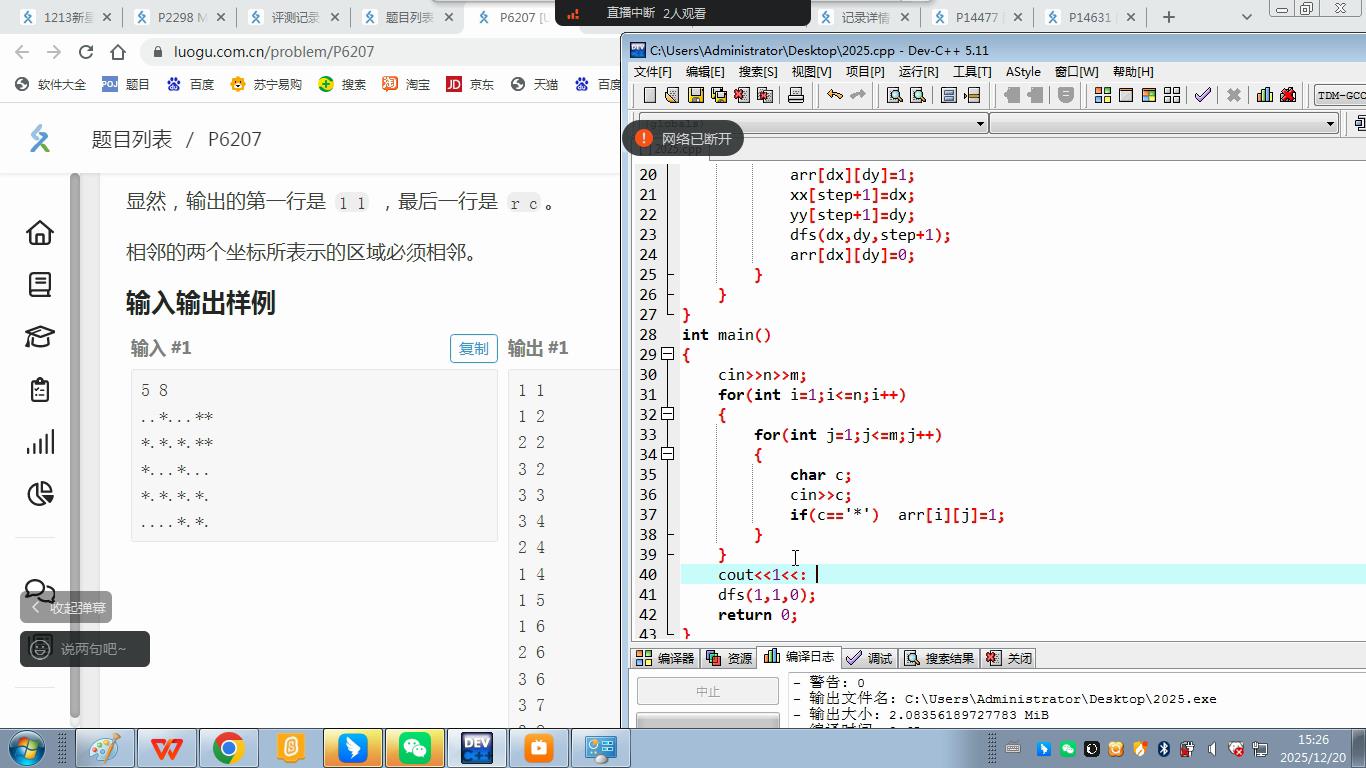1366x768 pixels.
Task: Collapse the inner for loop fold at line 34
Action: (x=668, y=454)
